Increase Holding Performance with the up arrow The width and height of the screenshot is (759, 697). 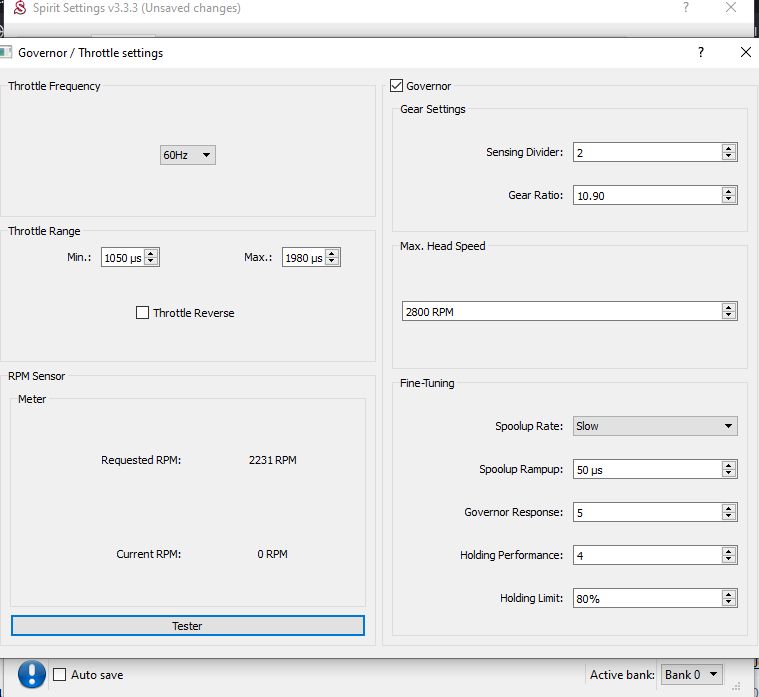click(729, 551)
